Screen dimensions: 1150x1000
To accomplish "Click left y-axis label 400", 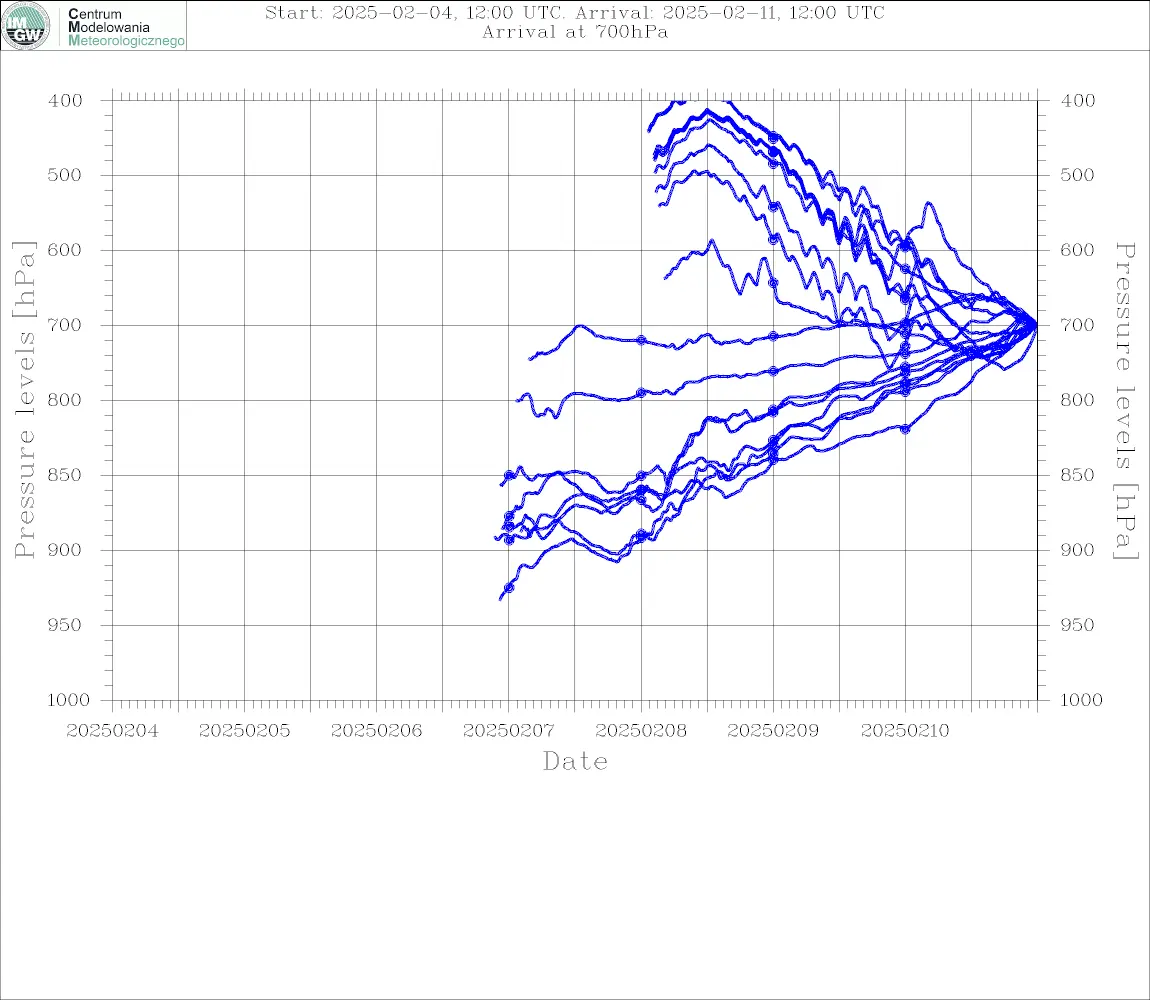I will pyautogui.click(x=65, y=101).
